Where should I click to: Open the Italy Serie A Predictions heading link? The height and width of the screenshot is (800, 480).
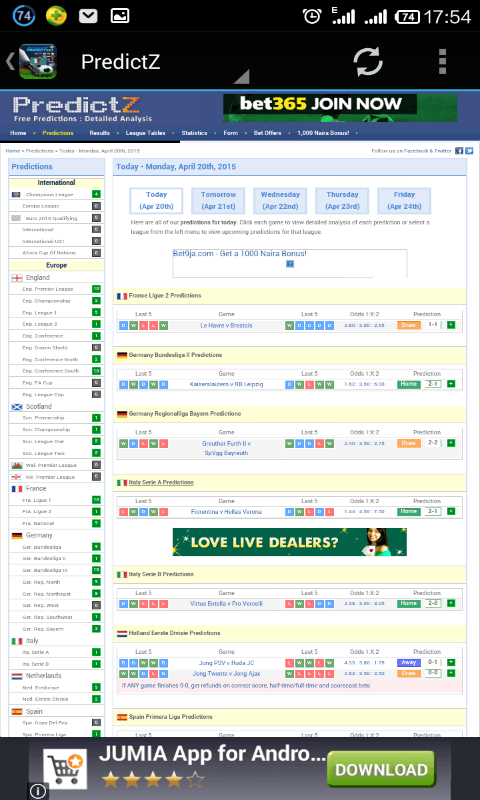[161, 482]
